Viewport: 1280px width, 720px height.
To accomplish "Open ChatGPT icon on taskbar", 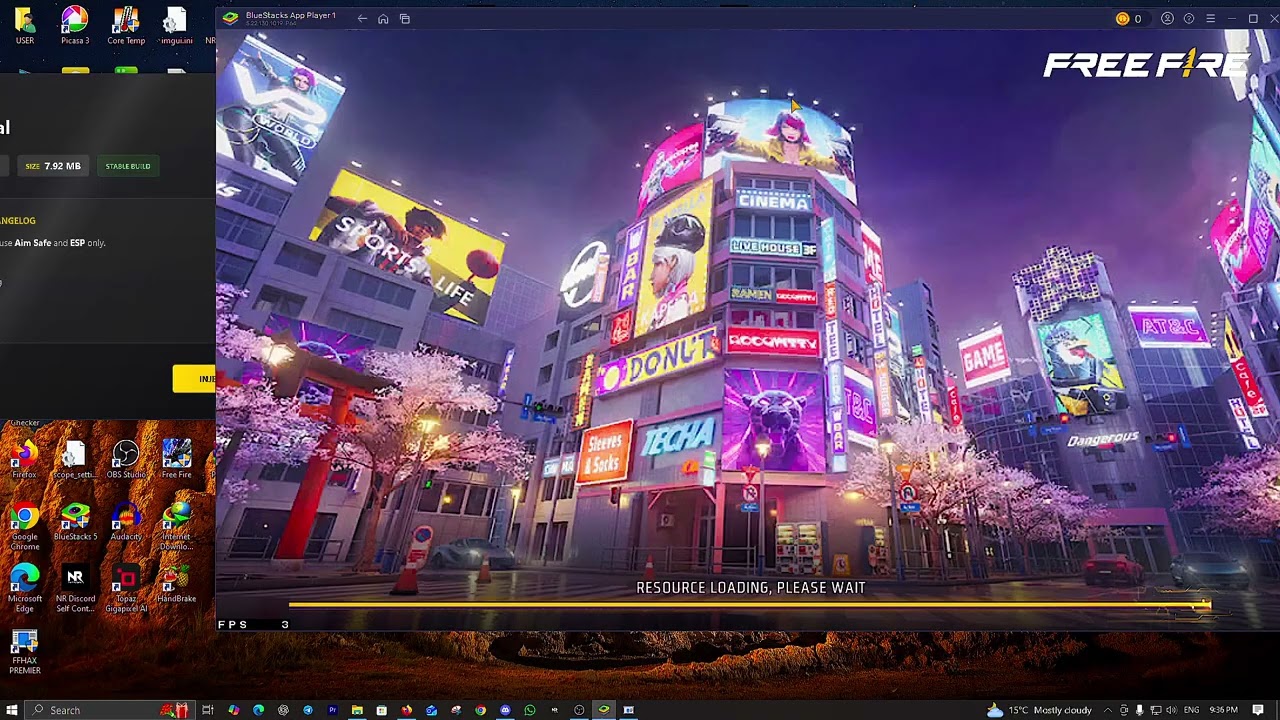I will point(283,710).
